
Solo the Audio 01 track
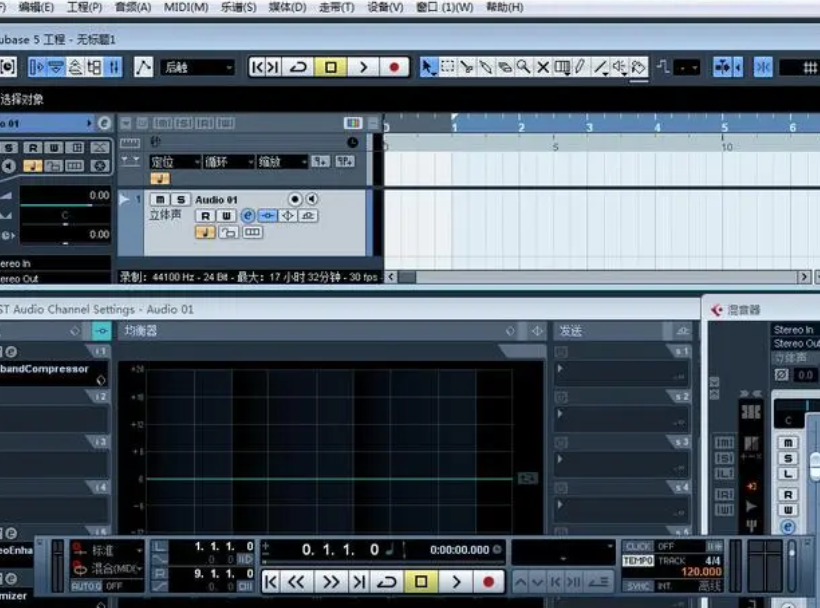[180, 200]
